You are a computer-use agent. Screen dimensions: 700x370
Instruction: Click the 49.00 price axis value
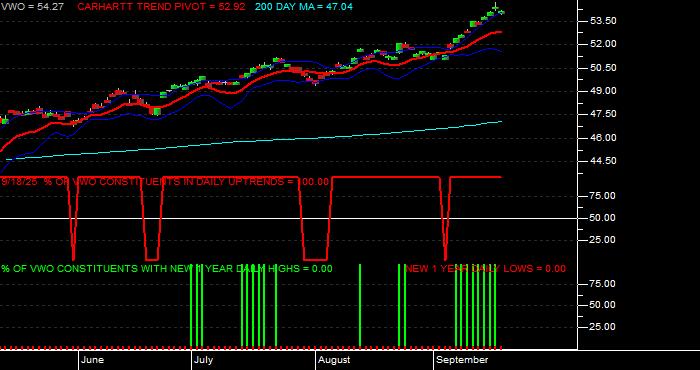[603, 91]
